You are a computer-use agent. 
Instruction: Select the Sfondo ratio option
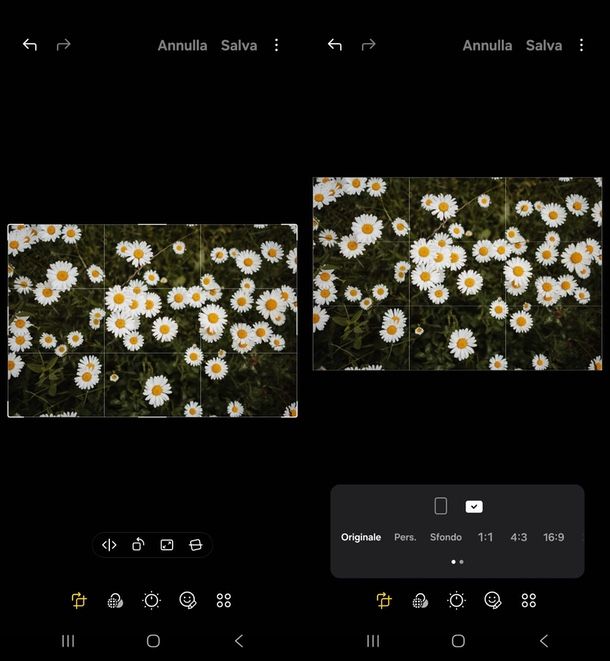click(x=446, y=537)
